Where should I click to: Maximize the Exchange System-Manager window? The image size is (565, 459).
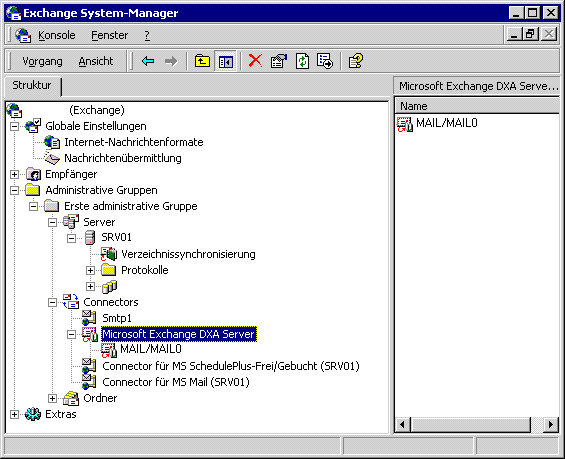[x=533, y=13]
